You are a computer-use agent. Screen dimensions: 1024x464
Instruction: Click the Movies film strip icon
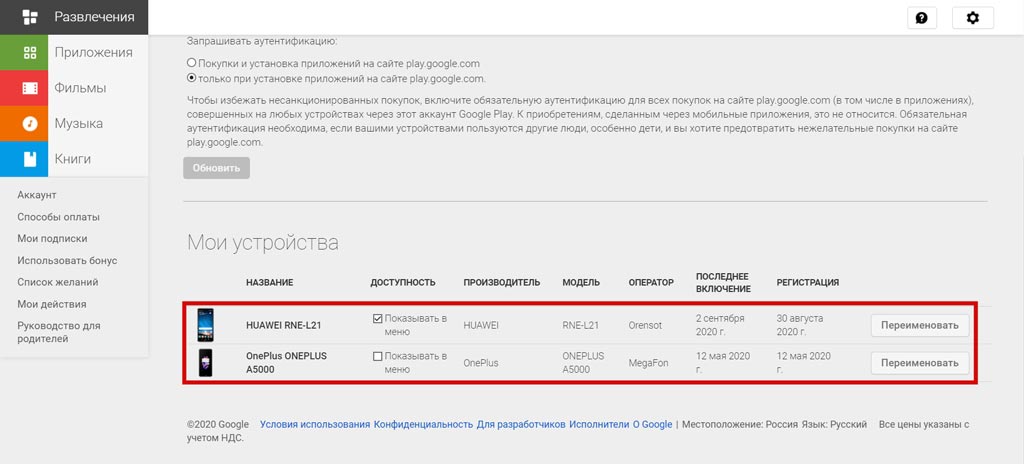coord(30,88)
